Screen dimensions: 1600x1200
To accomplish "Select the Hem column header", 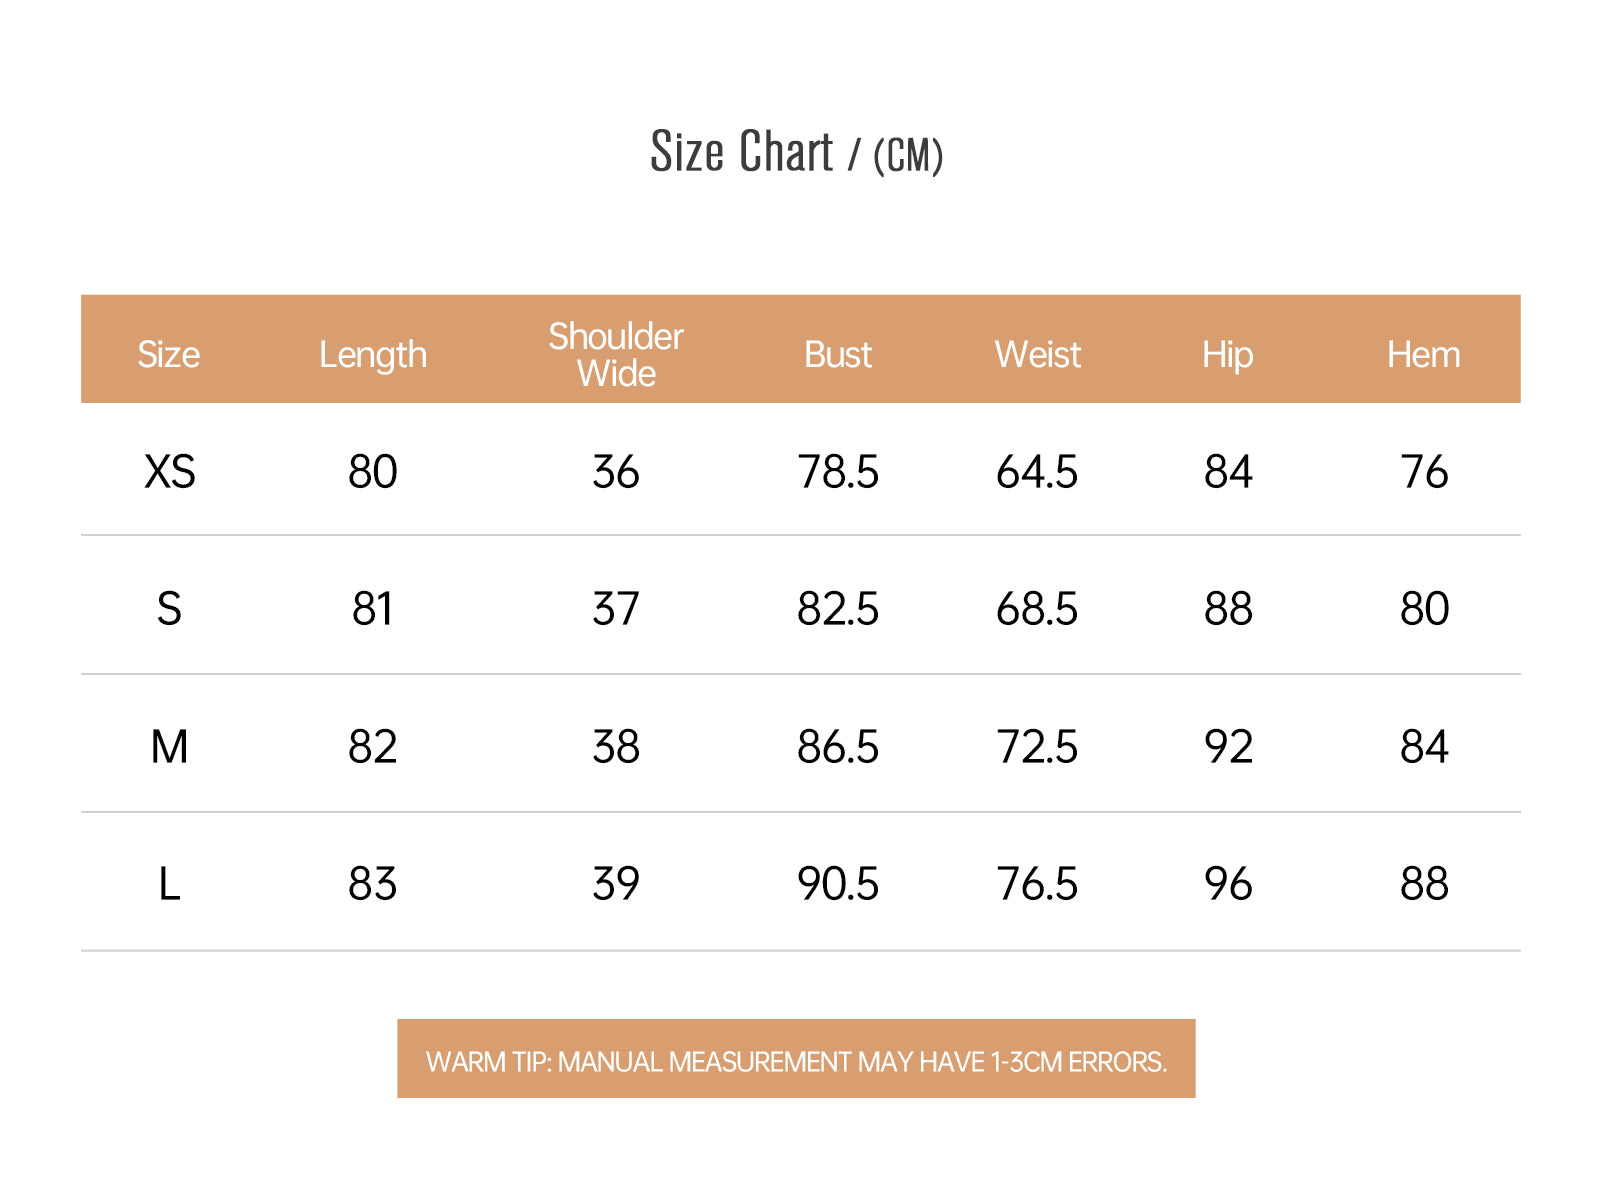I will tap(1423, 355).
